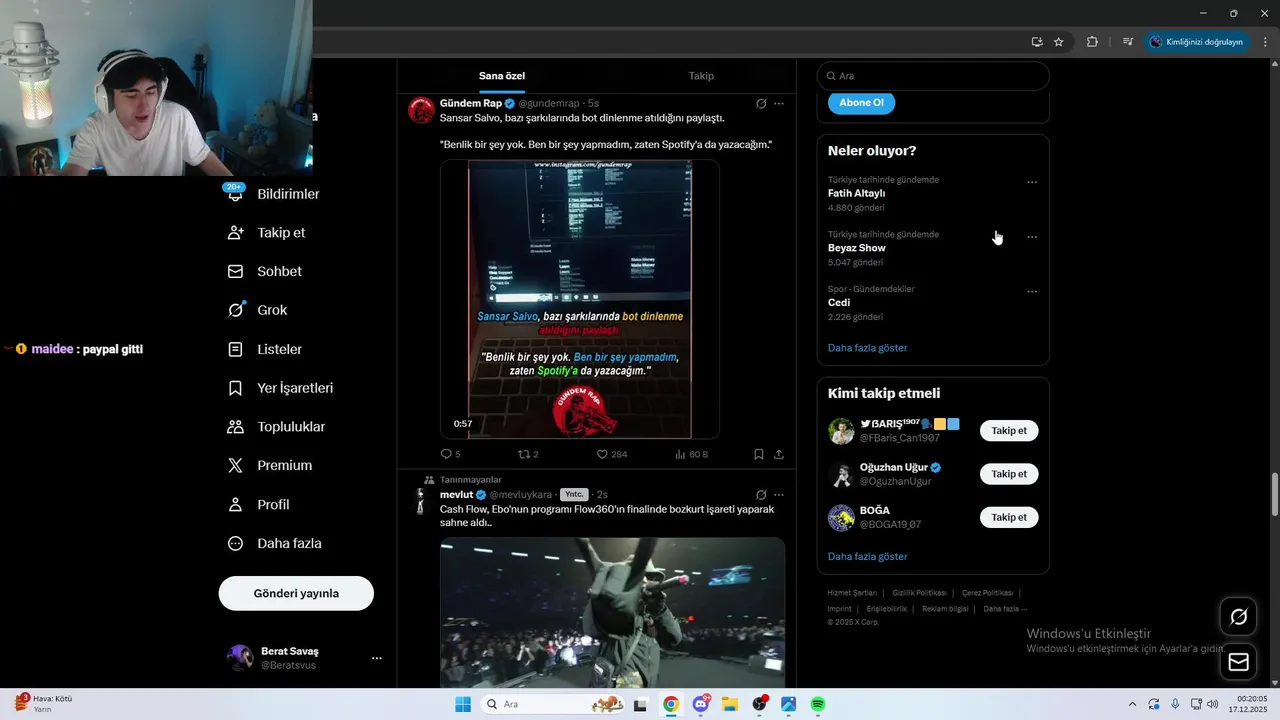Switch to Takip tab
This screenshot has width=1280, height=720.
(x=701, y=76)
